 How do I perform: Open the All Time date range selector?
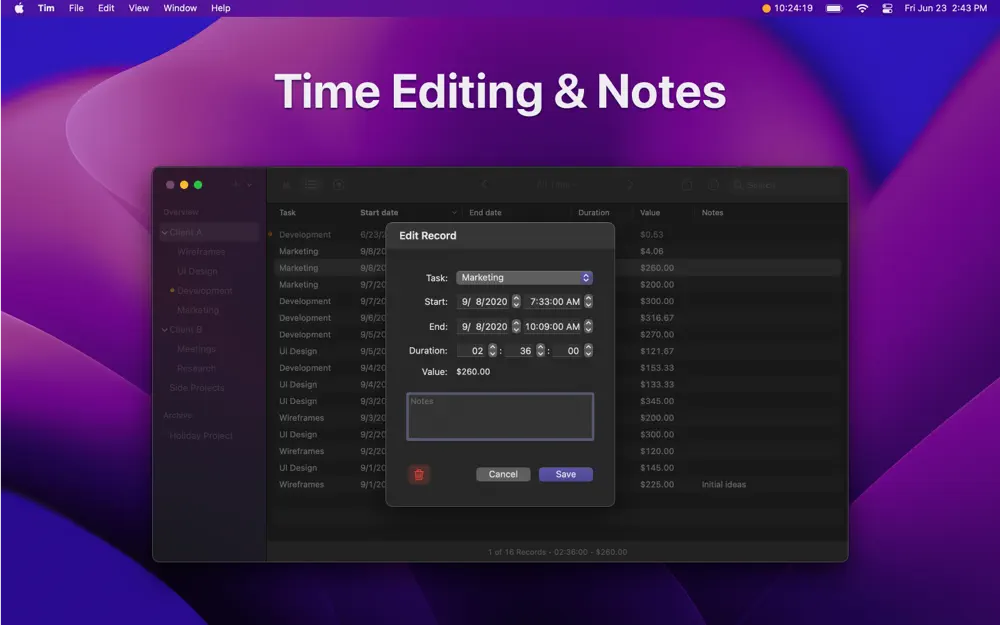[x=557, y=184]
